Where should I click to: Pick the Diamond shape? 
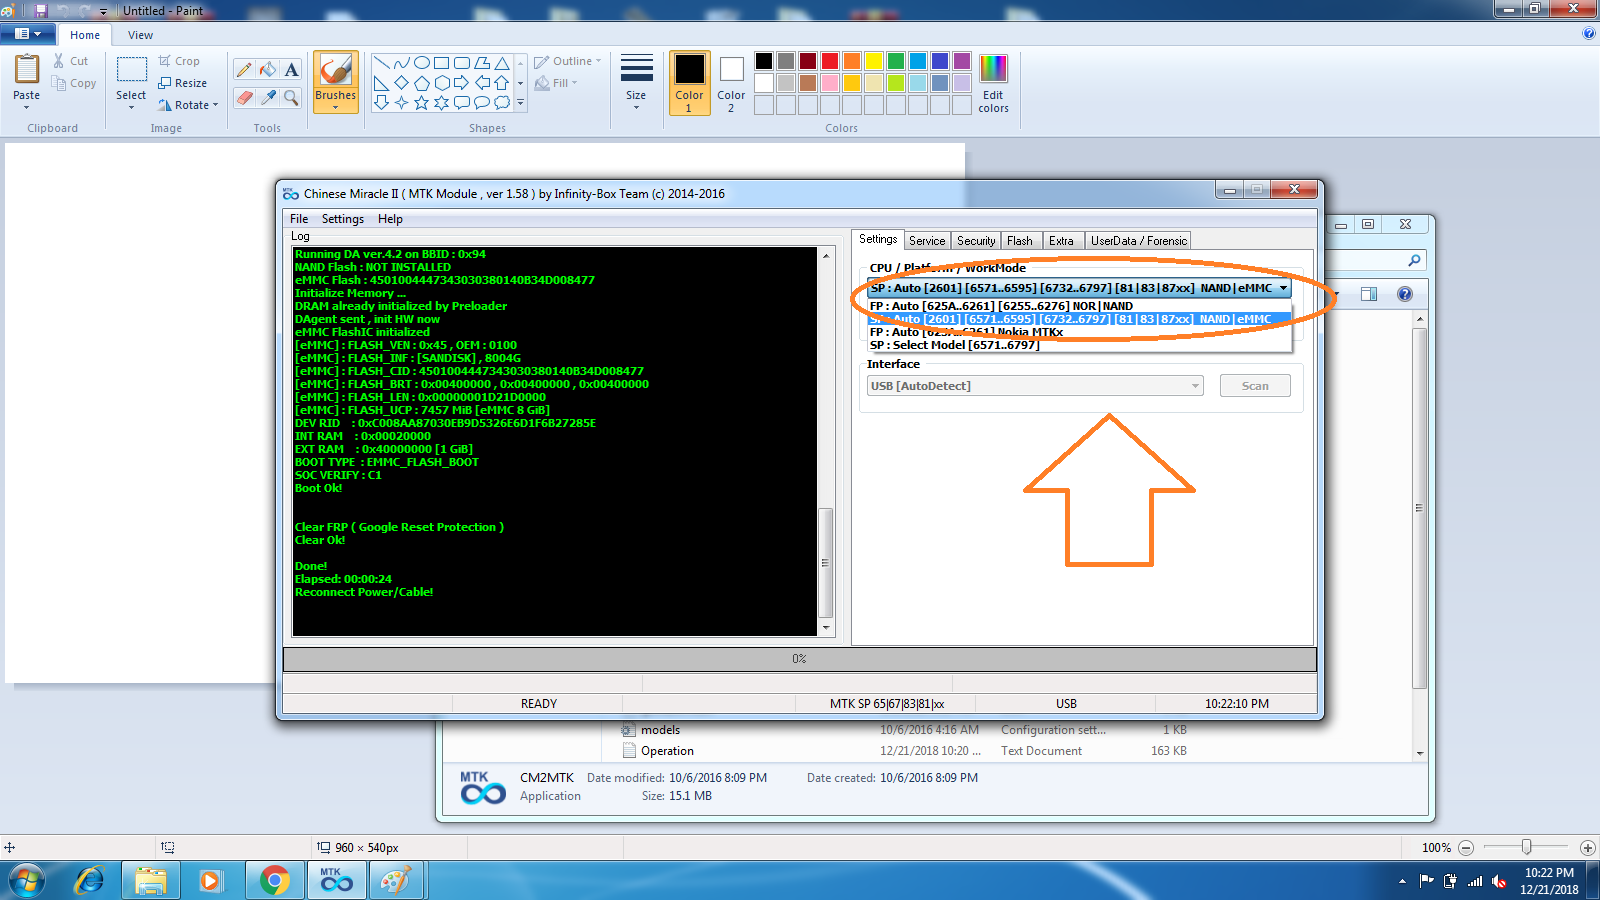click(x=401, y=82)
